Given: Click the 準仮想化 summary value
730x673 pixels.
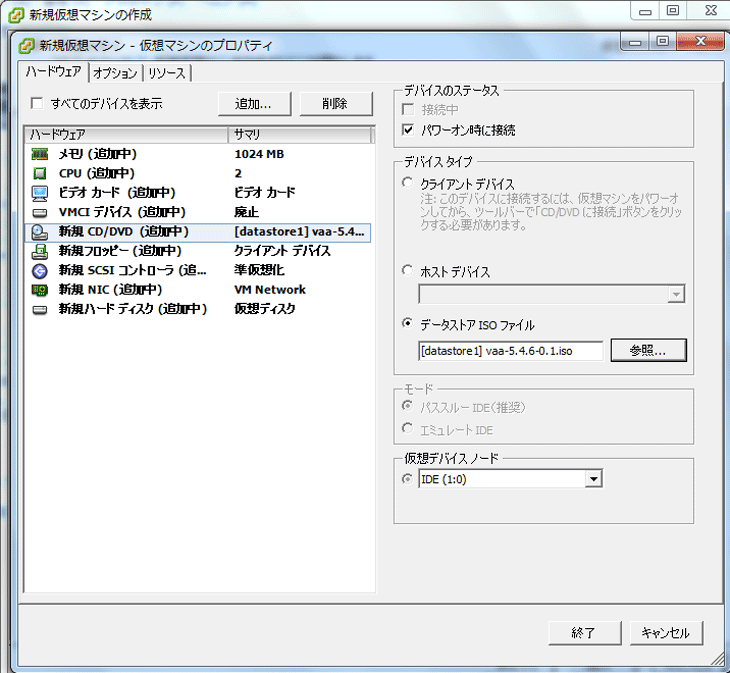Looking at the screenshot, I should pos(259,270).
